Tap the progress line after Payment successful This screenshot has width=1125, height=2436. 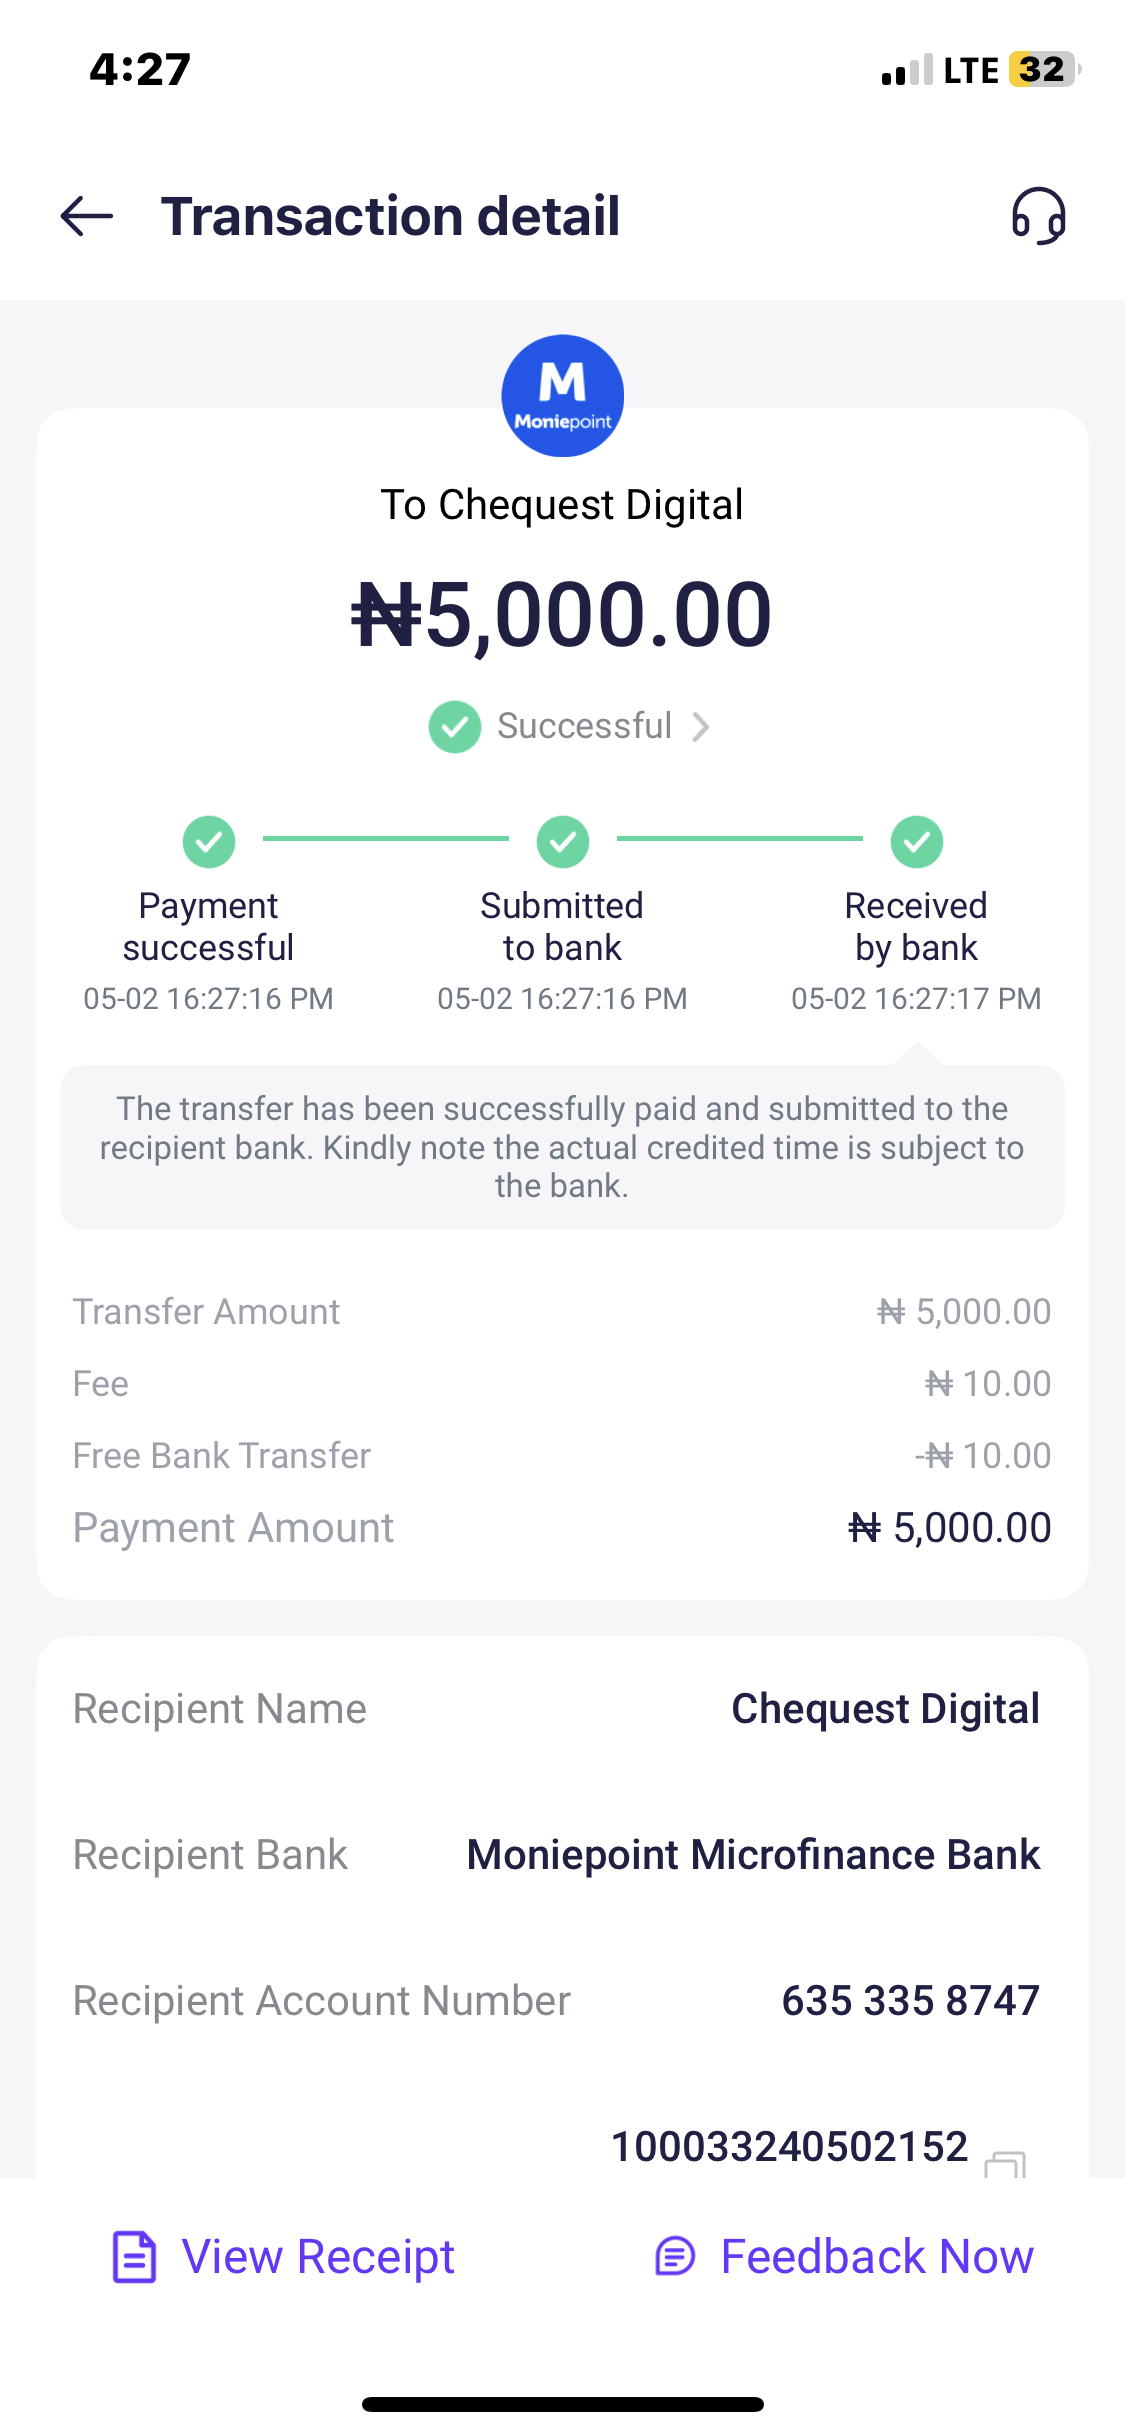tap(385, 839)
